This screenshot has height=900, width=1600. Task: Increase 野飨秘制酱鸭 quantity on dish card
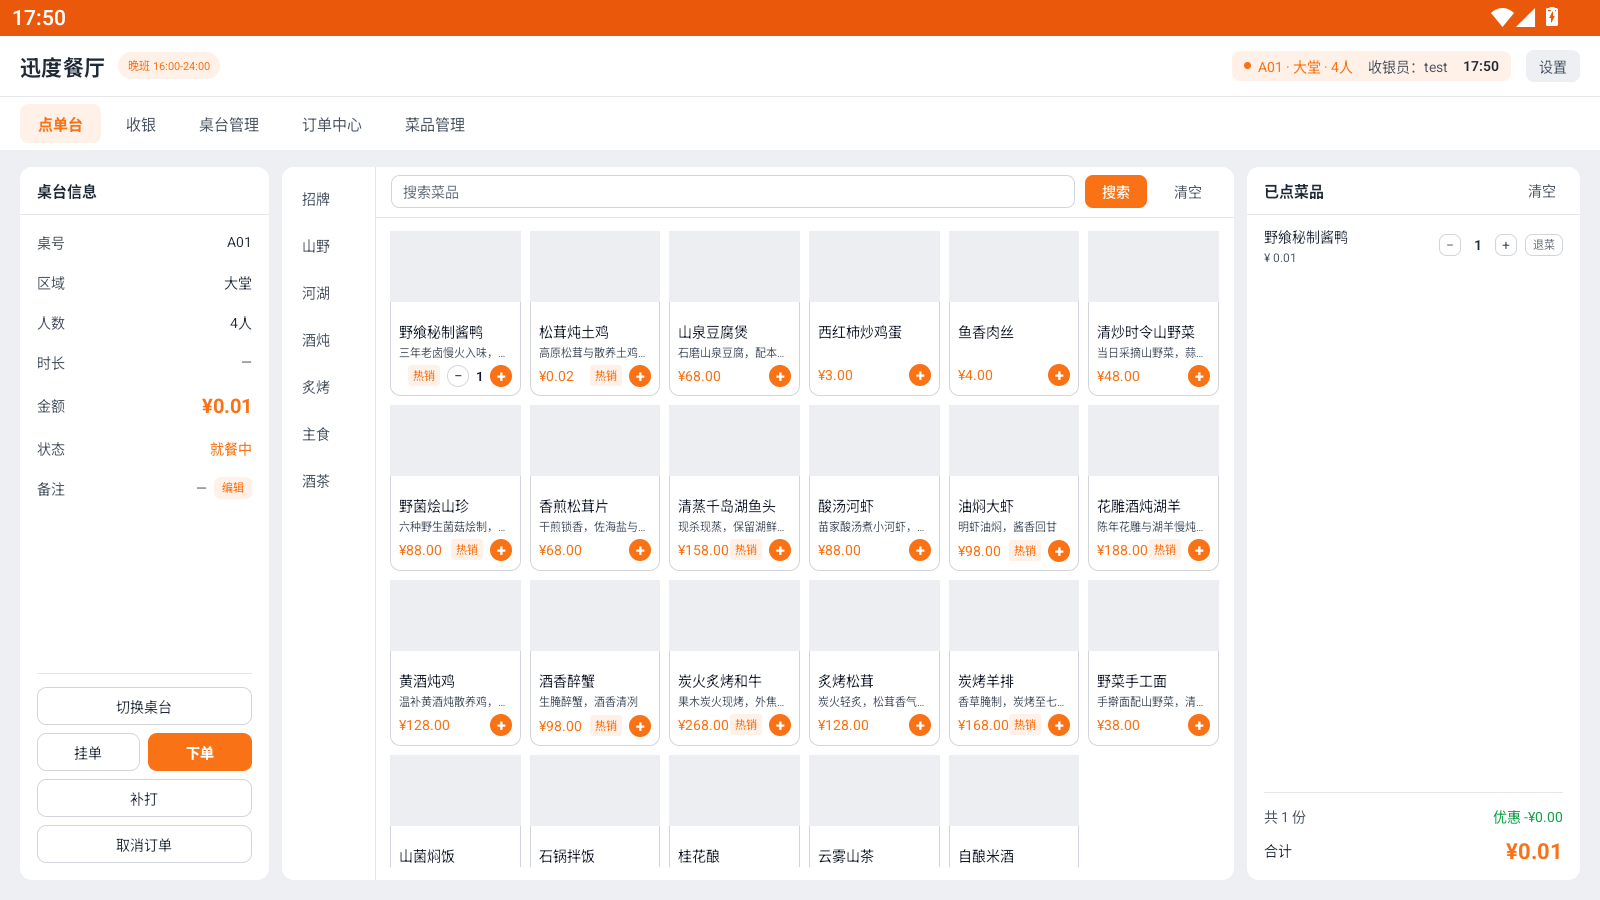coord(501,376)
